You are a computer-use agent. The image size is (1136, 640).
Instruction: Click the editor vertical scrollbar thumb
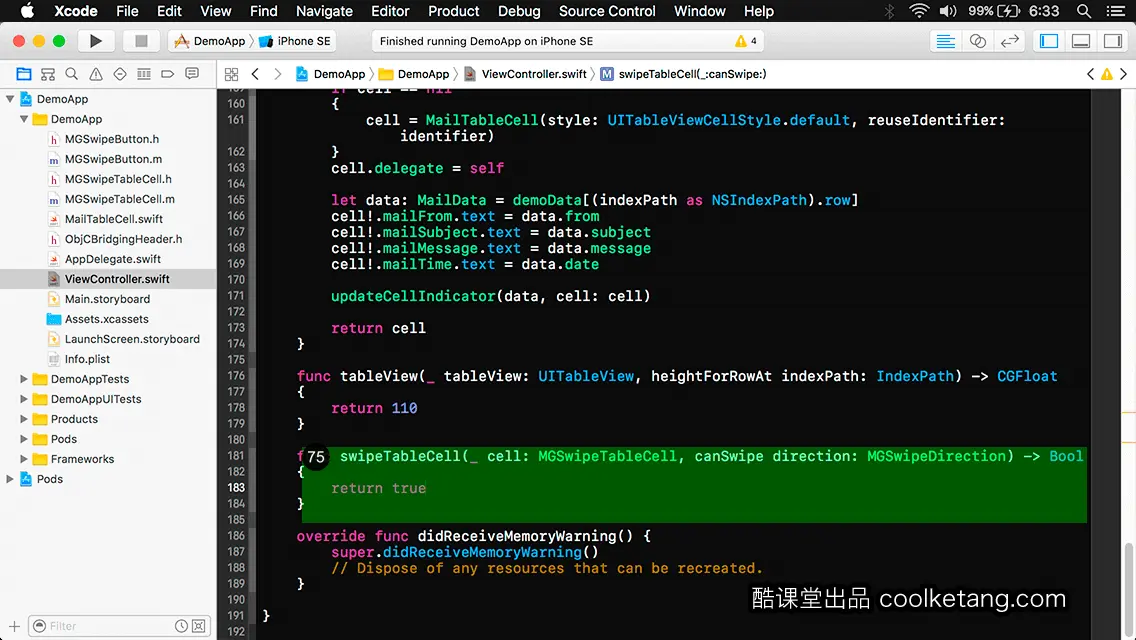(x=1129, y=591)
